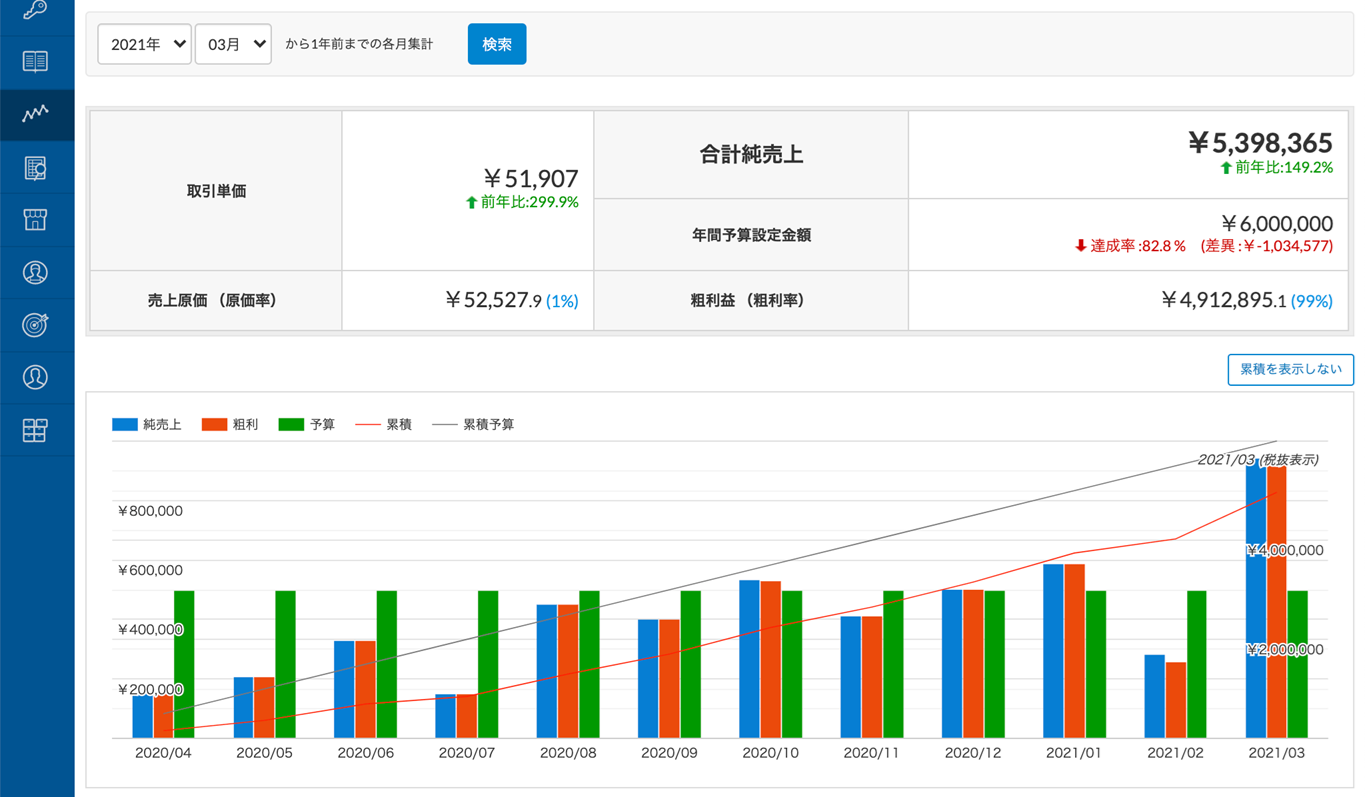Open the report document sidebar icon
The height and width of the screenshot is (797, 1365).
[x=35, y=168]
